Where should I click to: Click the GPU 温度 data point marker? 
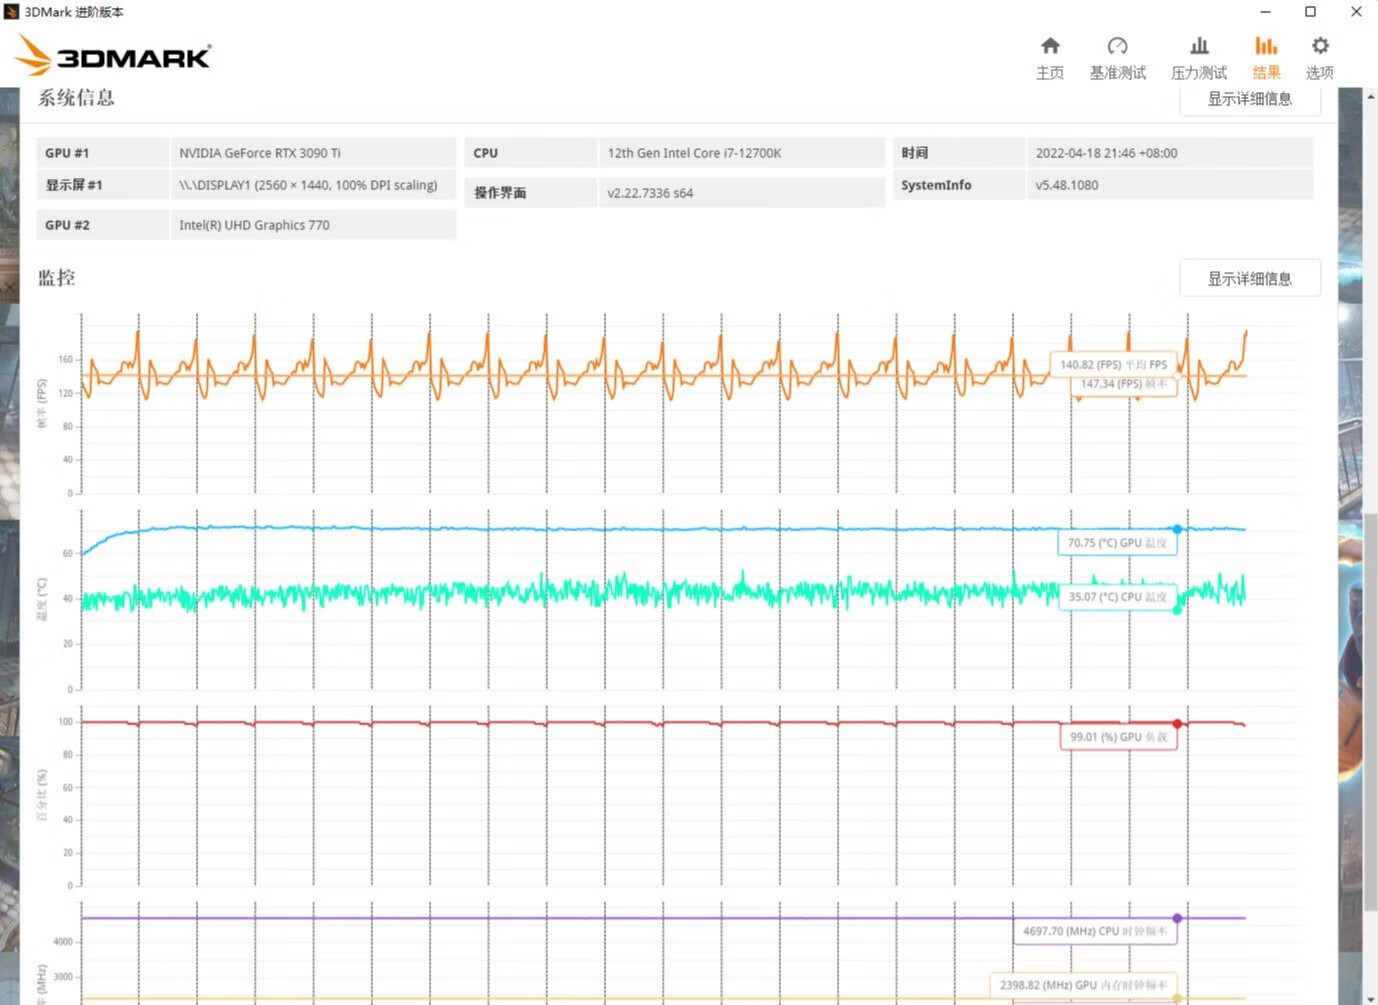click(1177, 529)
